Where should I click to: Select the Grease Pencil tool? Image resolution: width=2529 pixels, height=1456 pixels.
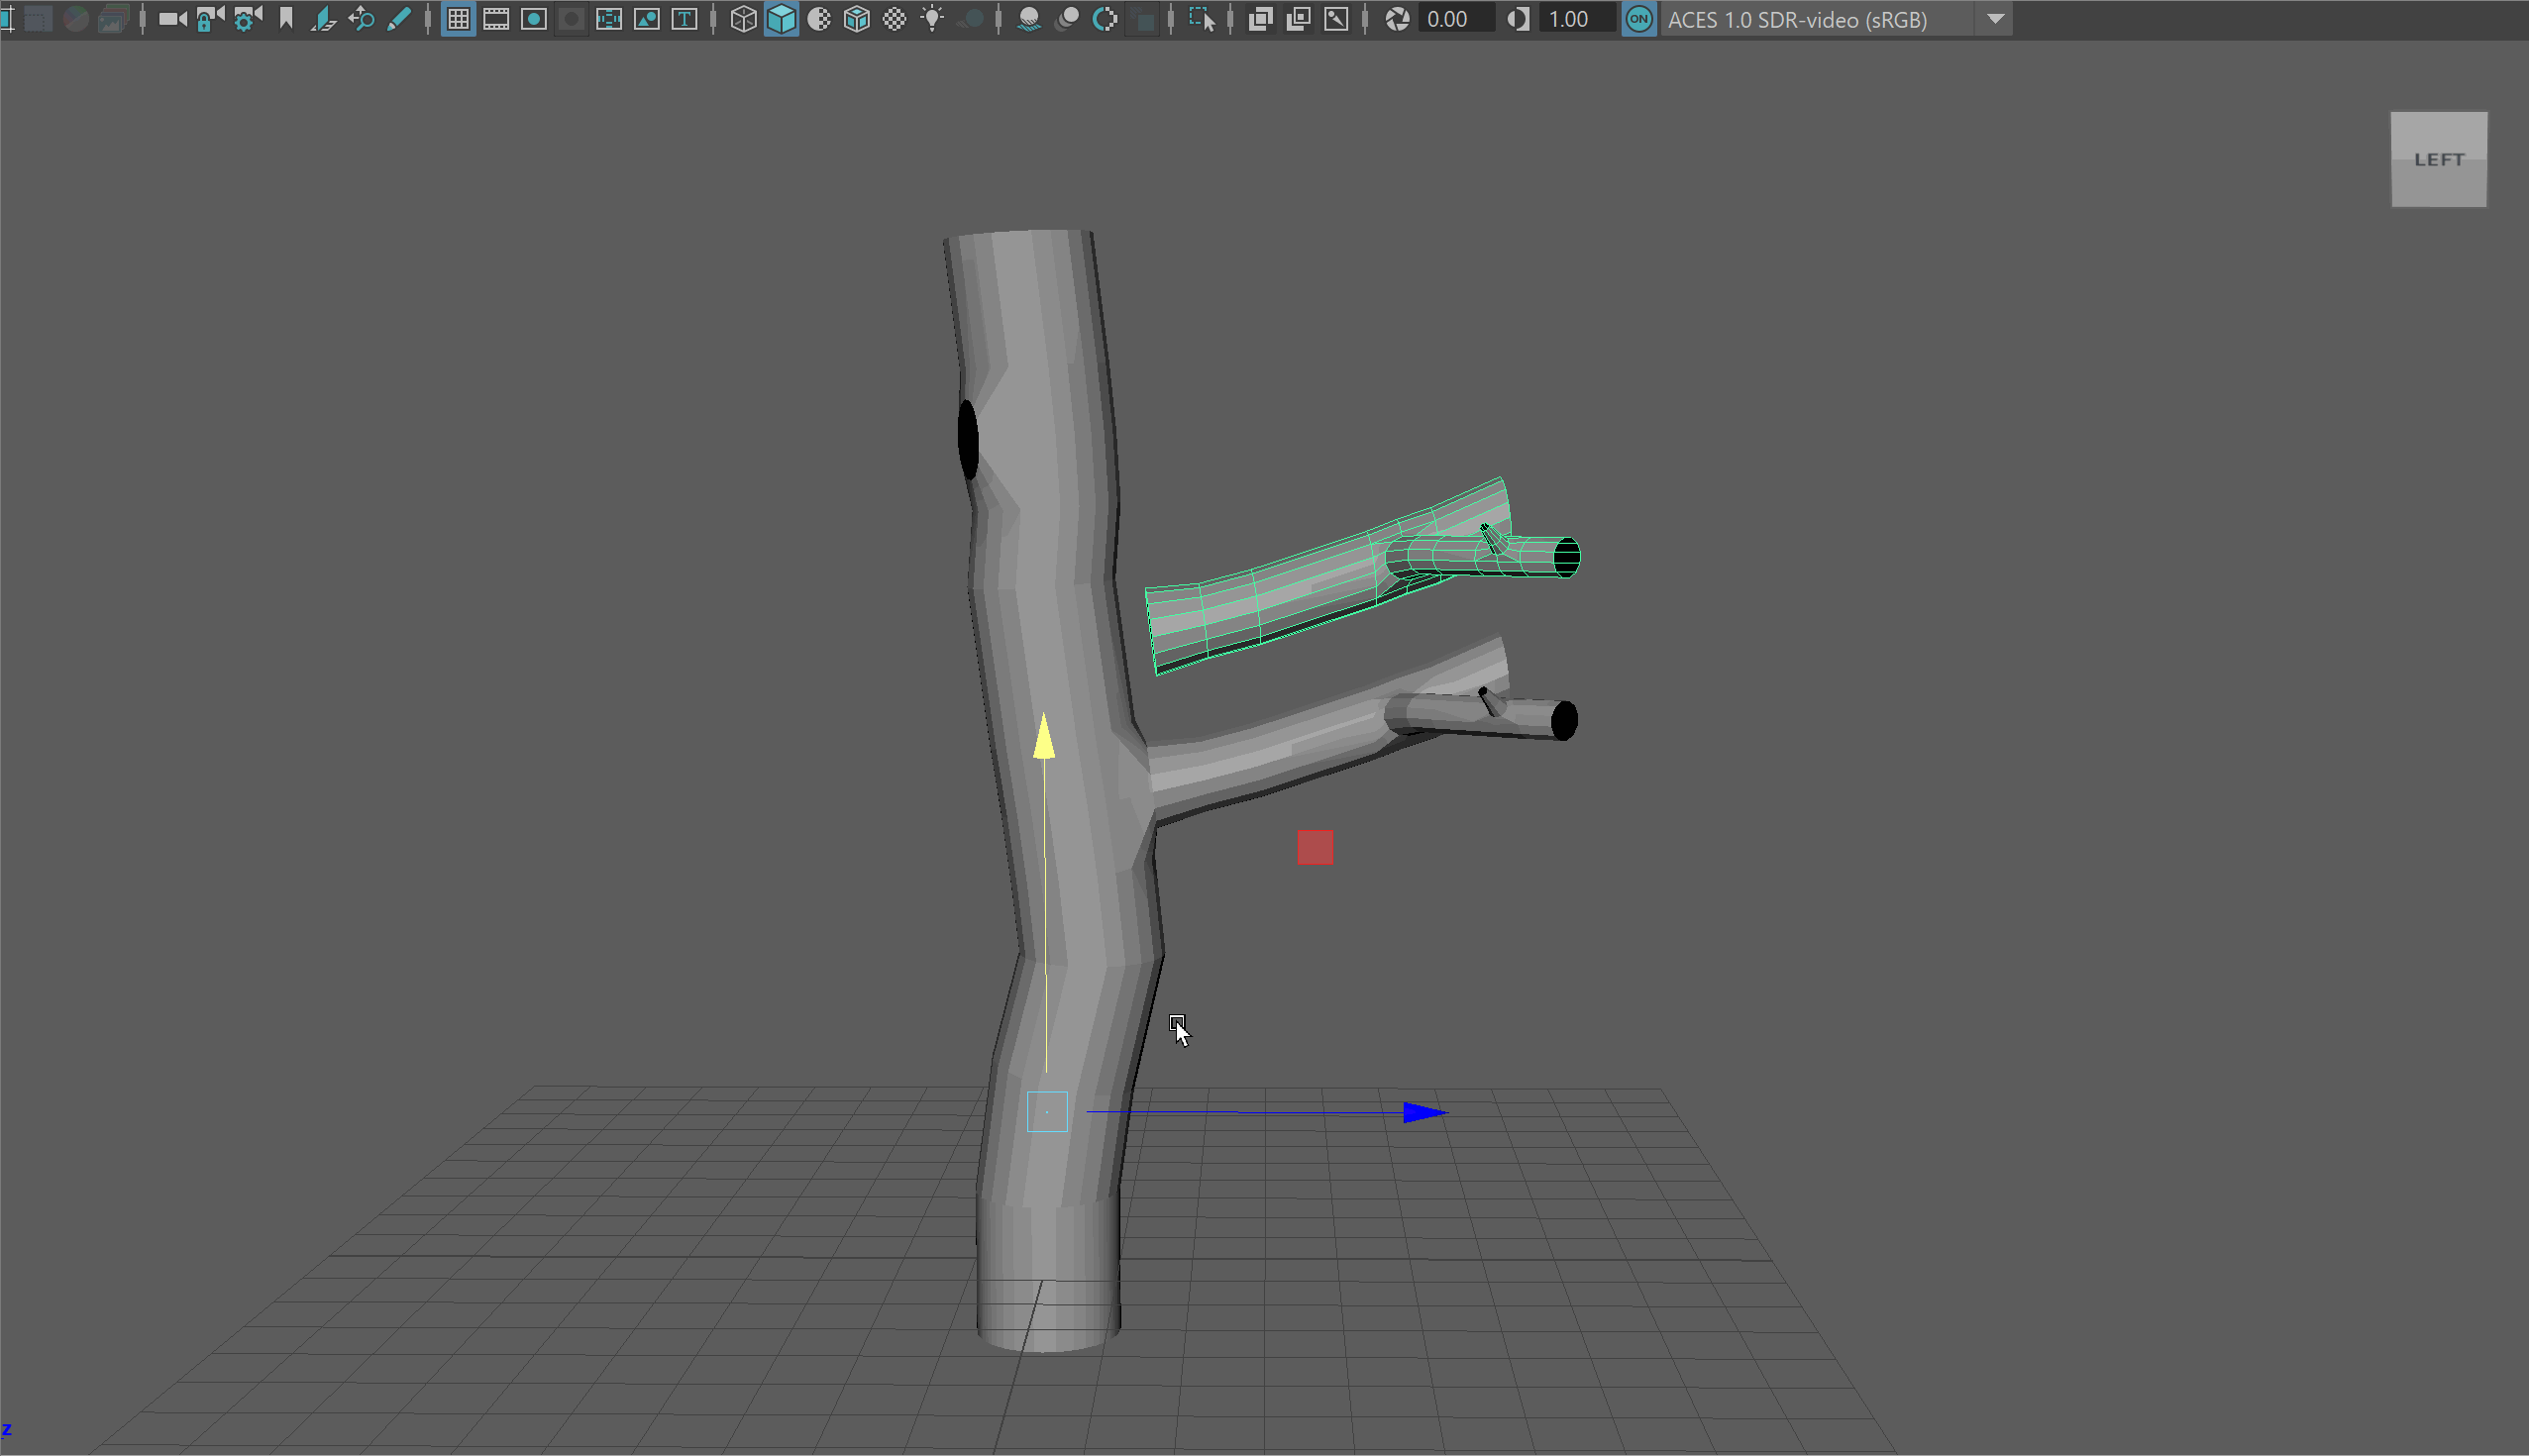coord(399,19)
